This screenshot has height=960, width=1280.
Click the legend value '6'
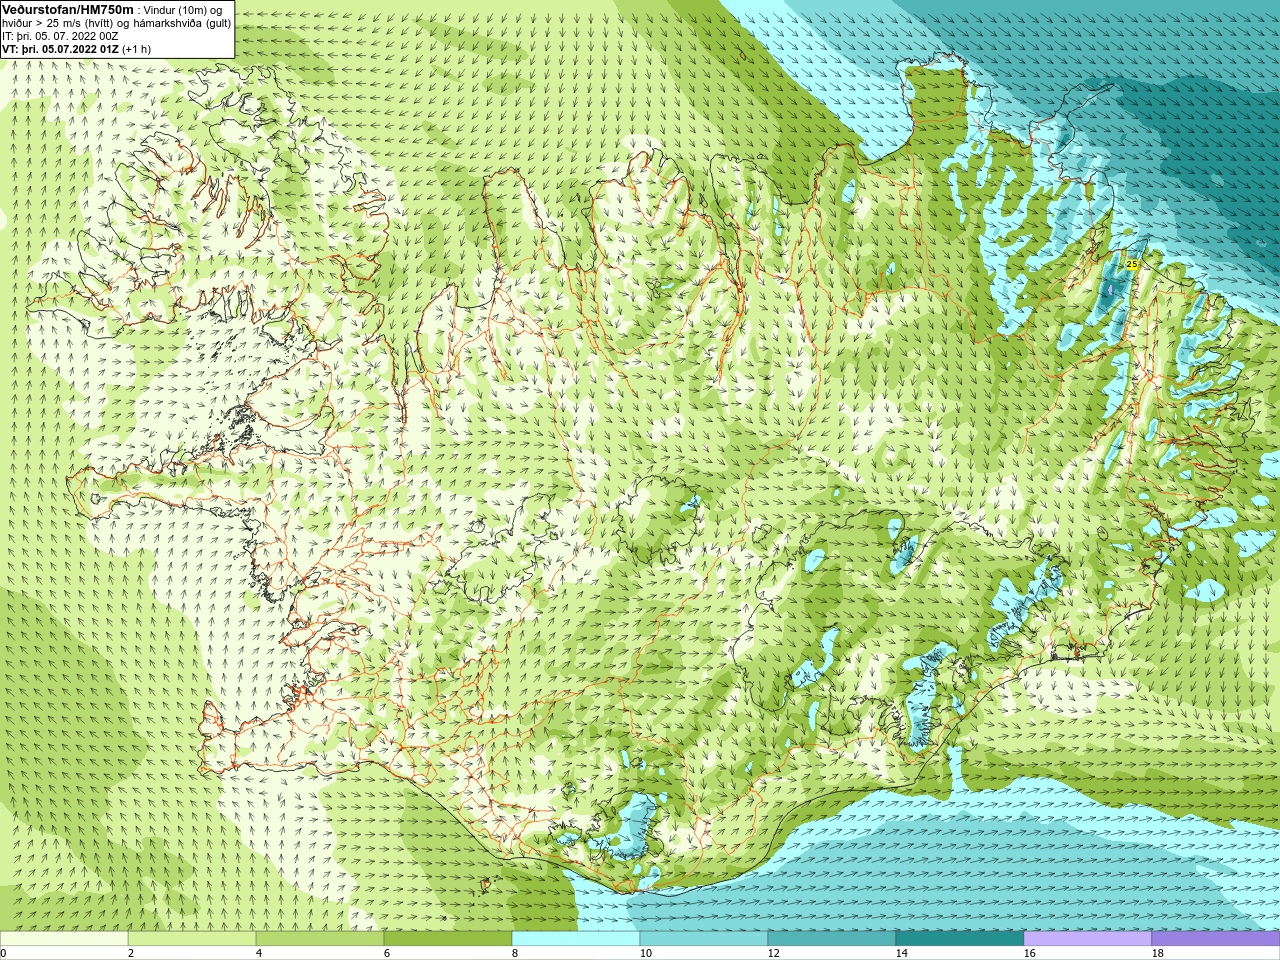pos(387,953)
